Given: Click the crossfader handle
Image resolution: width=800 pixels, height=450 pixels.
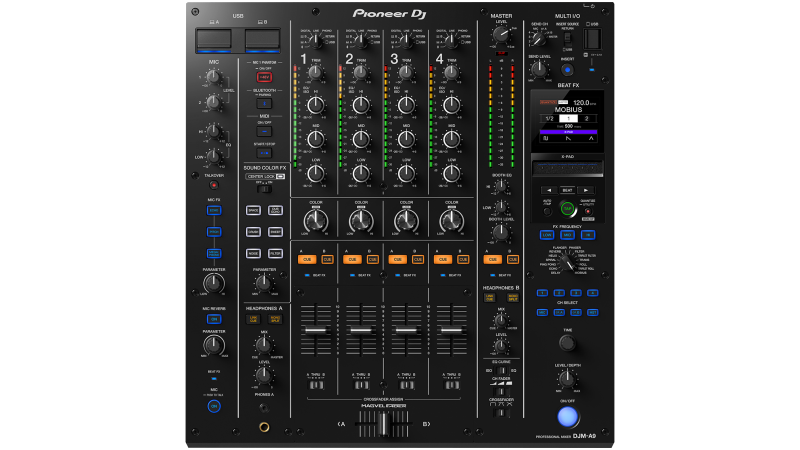Looking at the screenshot, I should coord(383,424).
